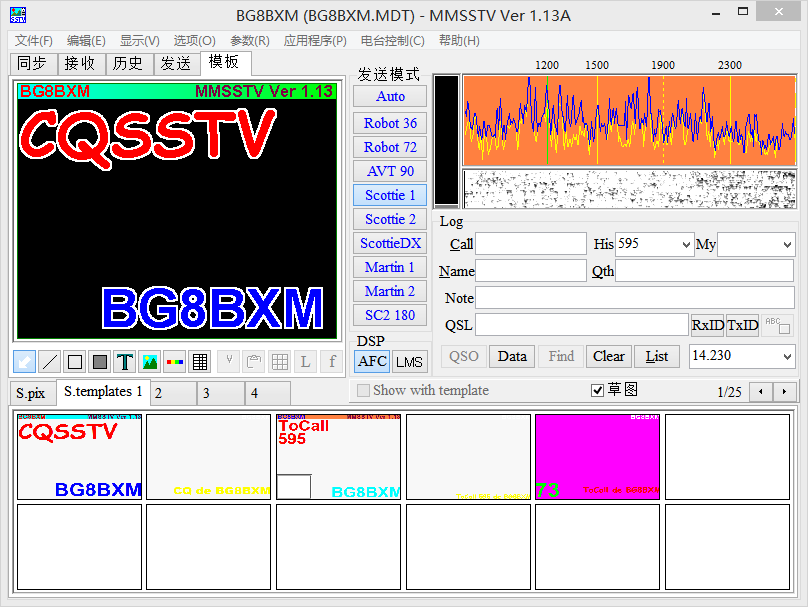Click the grayed V-shaped toolbar icon

click(228, 362)
